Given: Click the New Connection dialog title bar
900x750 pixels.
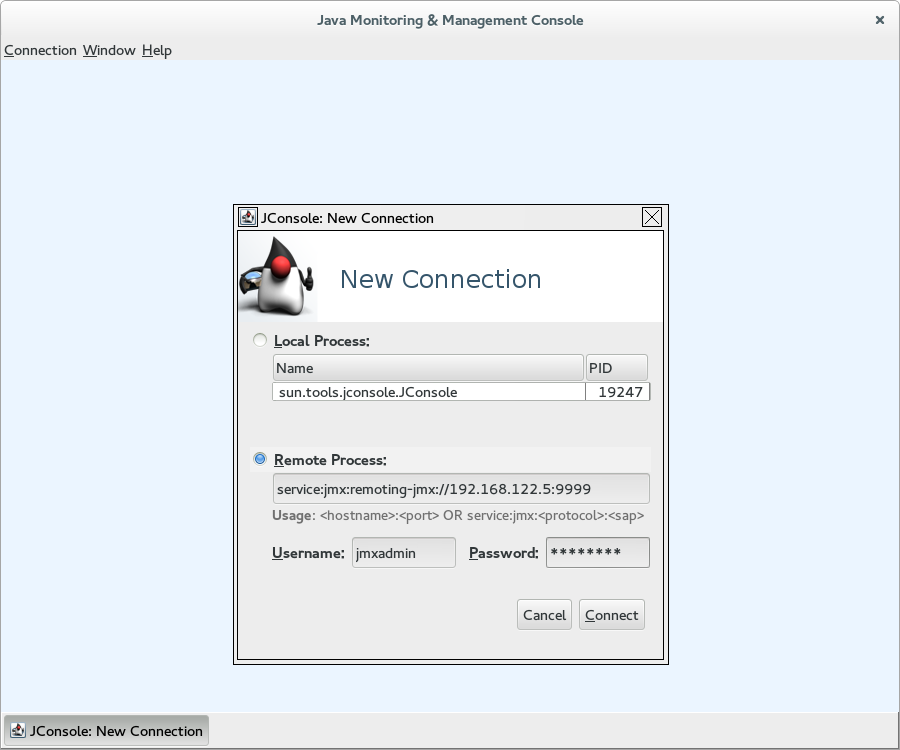Looking at the screenshot, I should [450, 218].
